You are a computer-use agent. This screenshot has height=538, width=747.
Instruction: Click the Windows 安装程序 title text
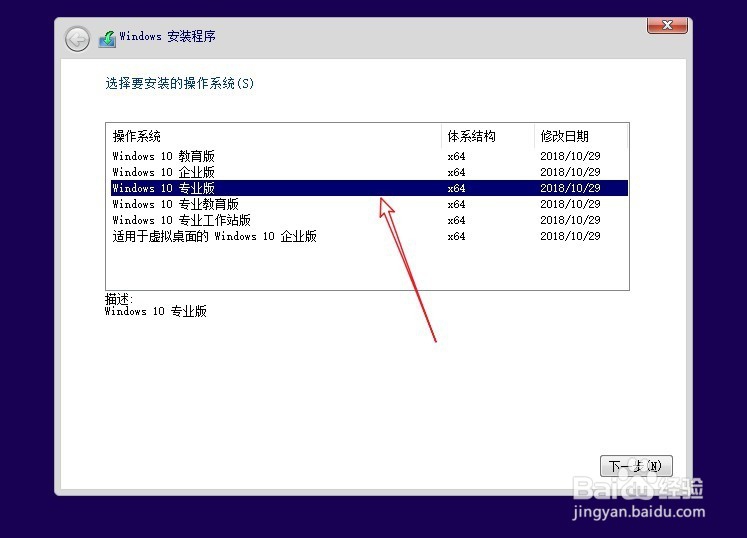click(167, 36)
